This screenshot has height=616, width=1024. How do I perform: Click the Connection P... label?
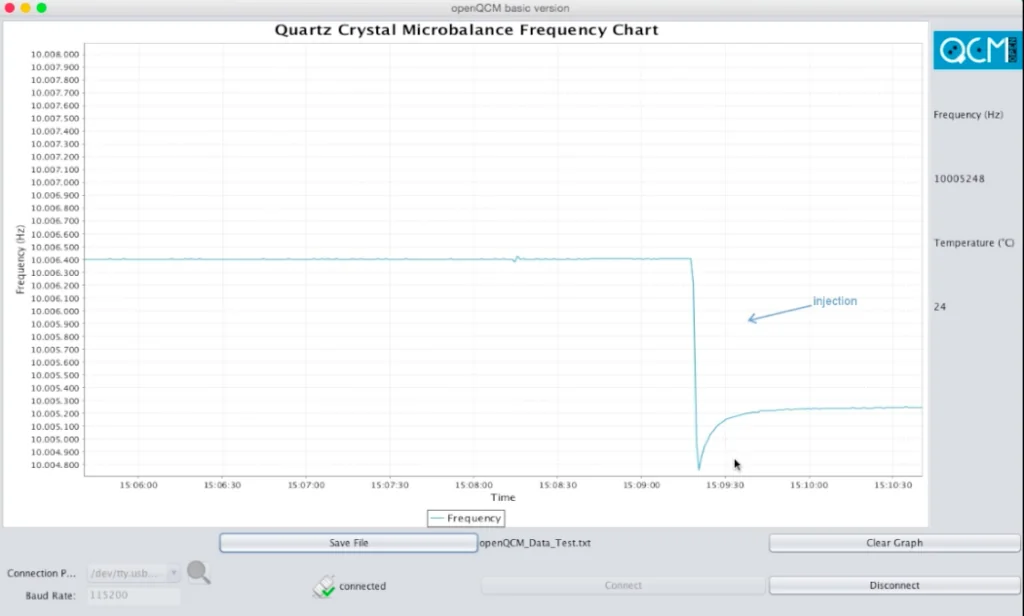(x=41, y=573)
